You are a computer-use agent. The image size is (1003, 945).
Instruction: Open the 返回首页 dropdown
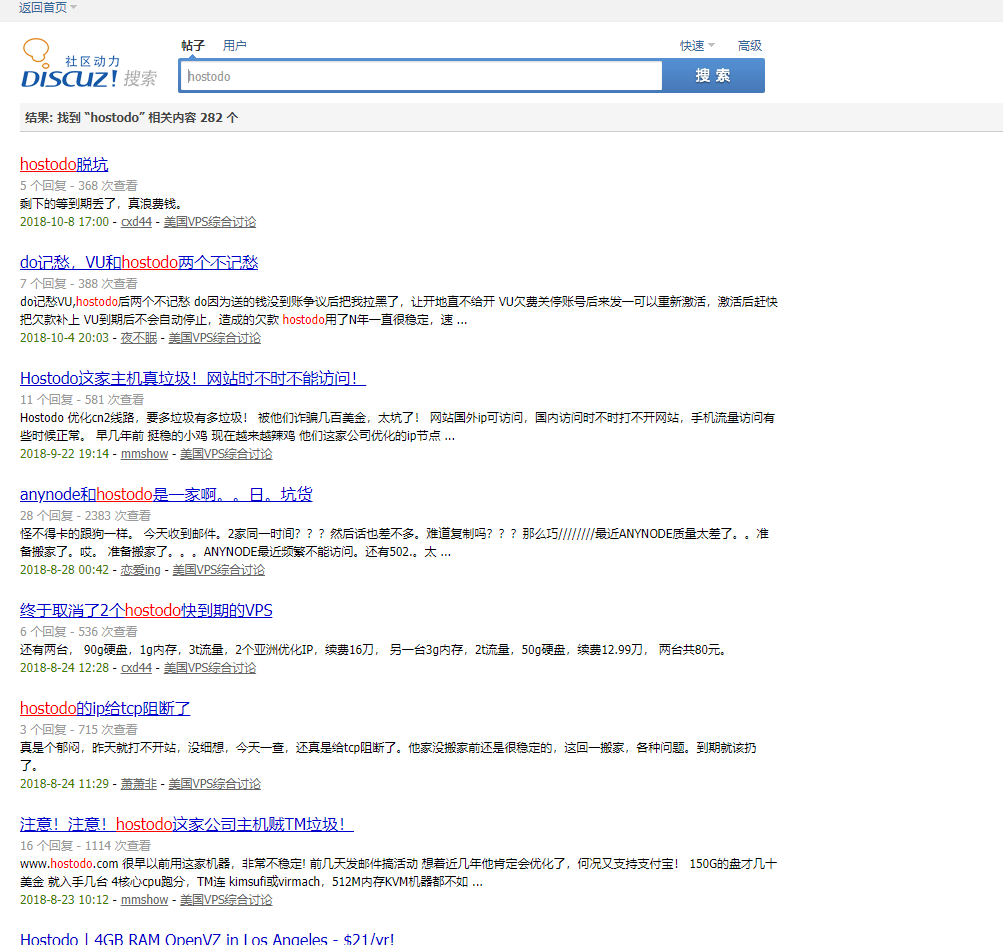click(48, 8)
